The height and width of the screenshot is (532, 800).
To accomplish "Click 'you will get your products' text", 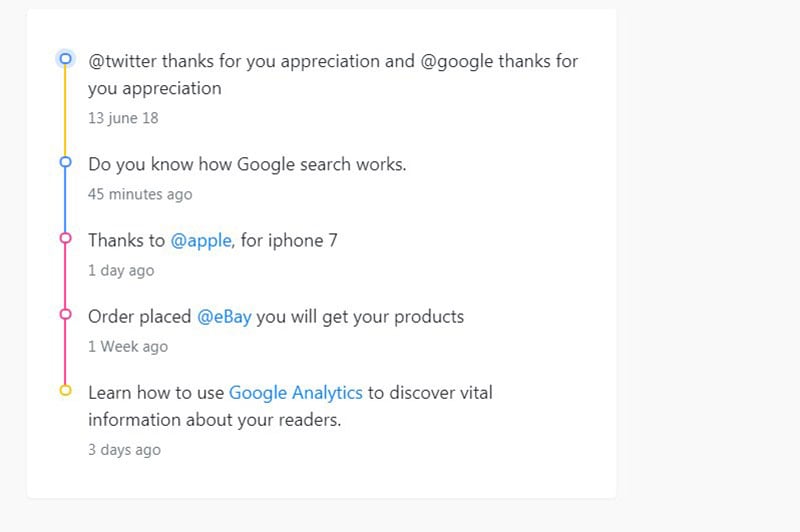I will (x=360, y=317).
